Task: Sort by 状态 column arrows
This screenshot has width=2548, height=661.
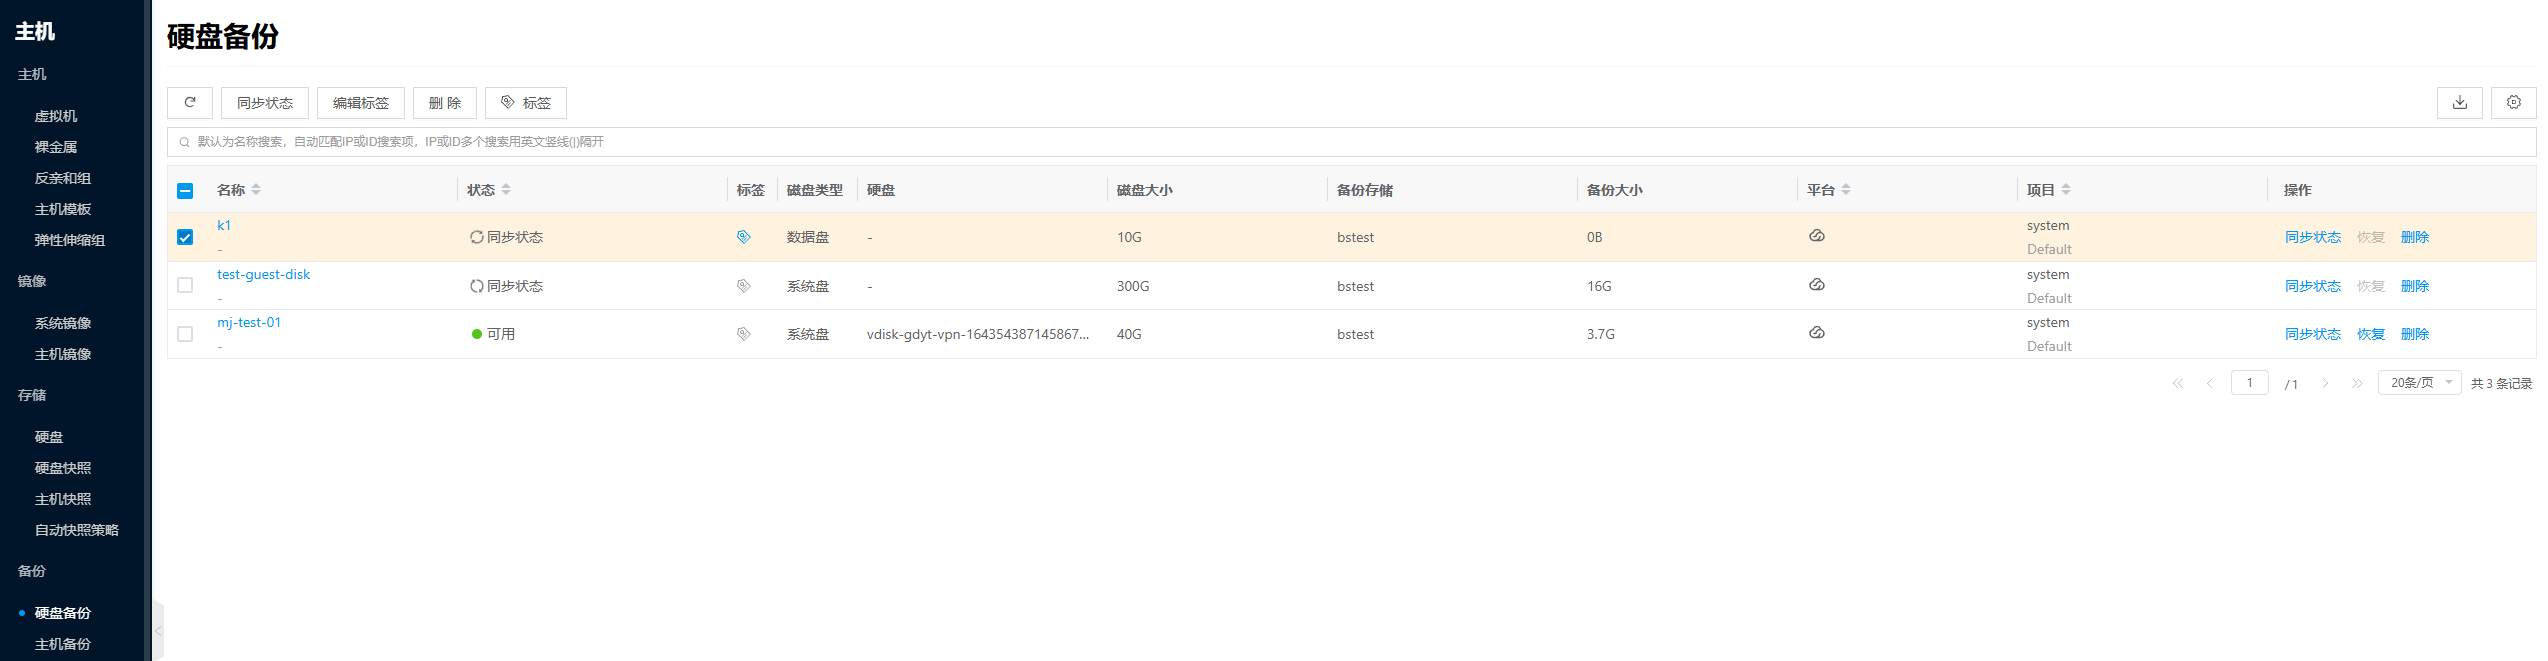Action: click(x=506, y=189)
